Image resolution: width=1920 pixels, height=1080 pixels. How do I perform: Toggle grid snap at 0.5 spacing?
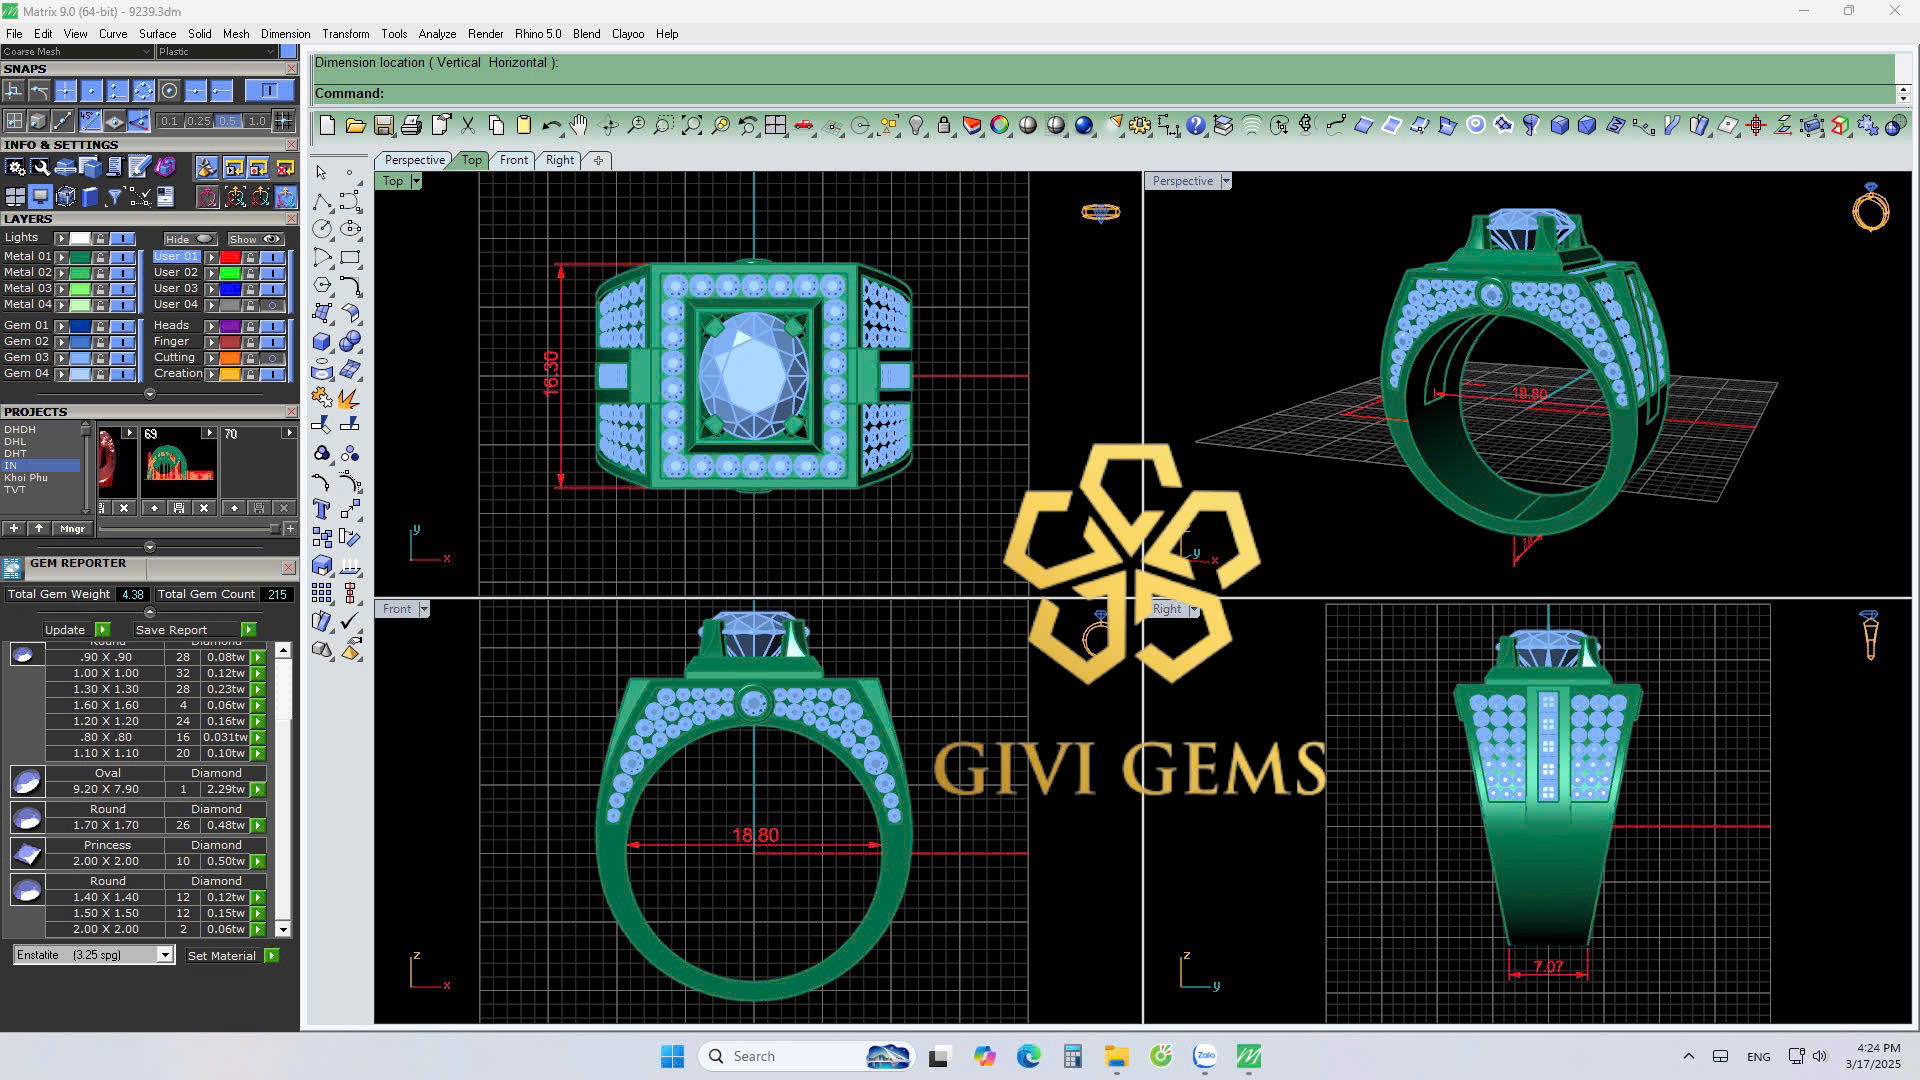228,121
